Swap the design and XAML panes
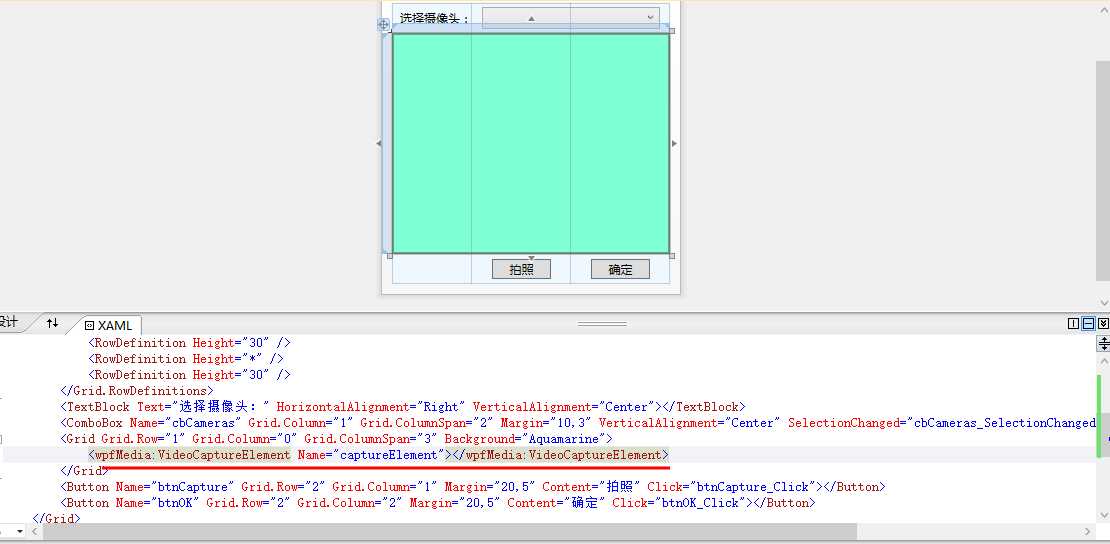The width and height of the screenshot is (1110, 544). point(52,323)
